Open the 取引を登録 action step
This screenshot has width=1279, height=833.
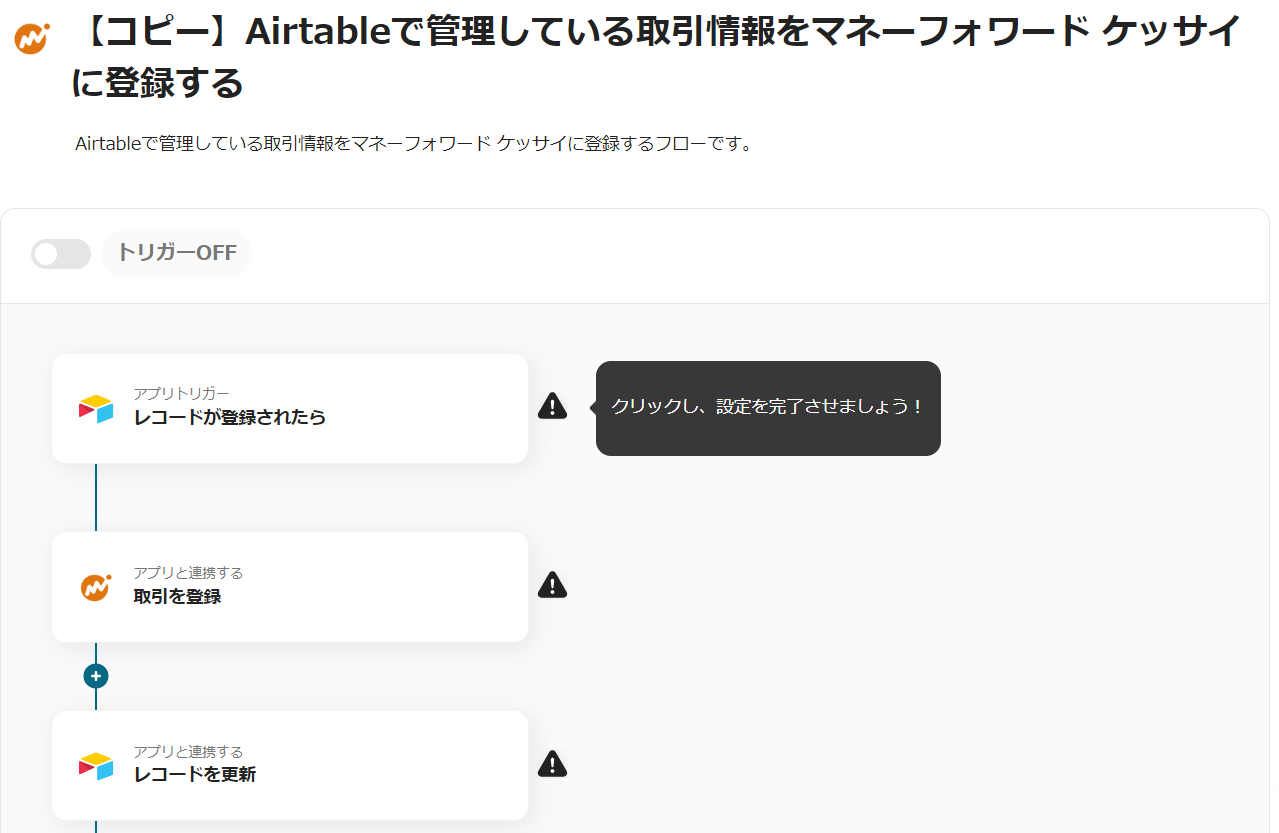[289, 587]
